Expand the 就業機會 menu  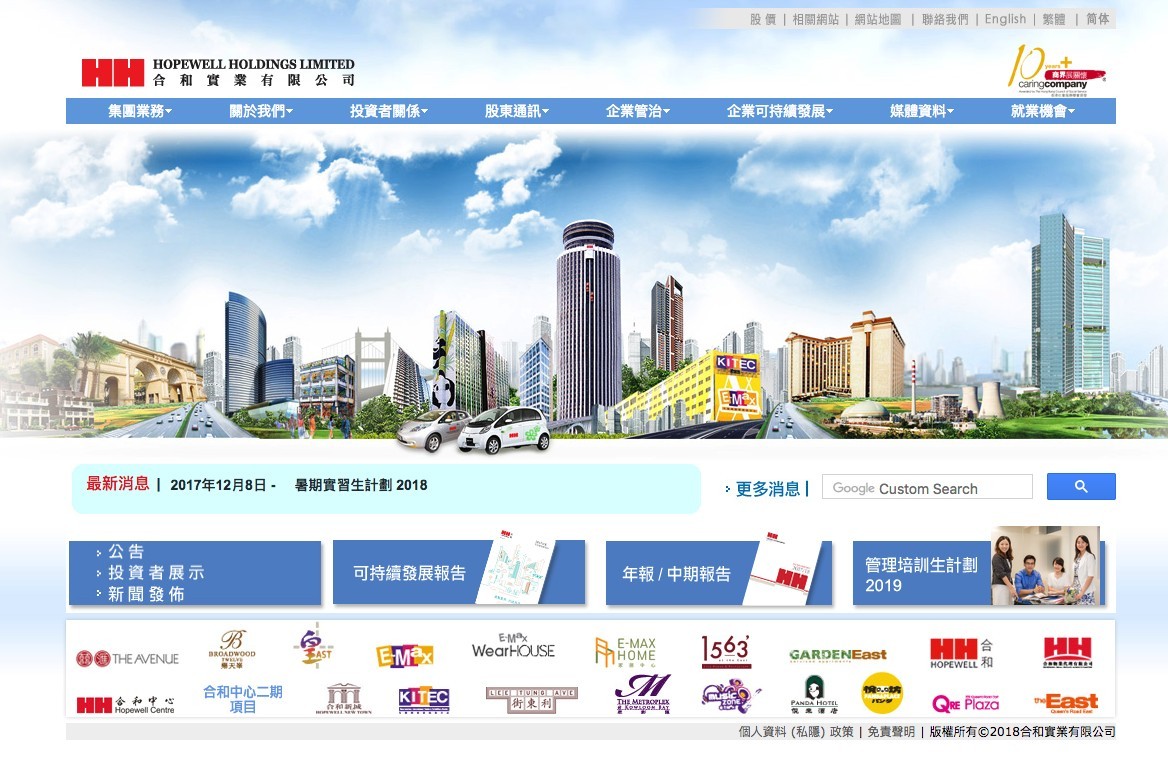coord(1043,111)
